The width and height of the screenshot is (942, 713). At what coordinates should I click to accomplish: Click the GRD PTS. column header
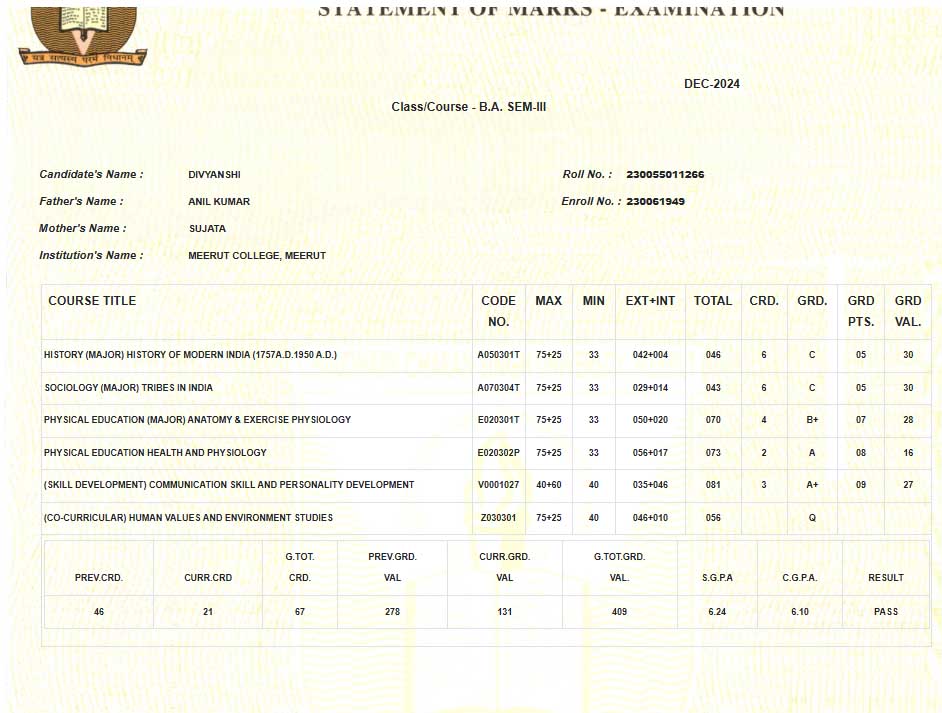[861, 311]
